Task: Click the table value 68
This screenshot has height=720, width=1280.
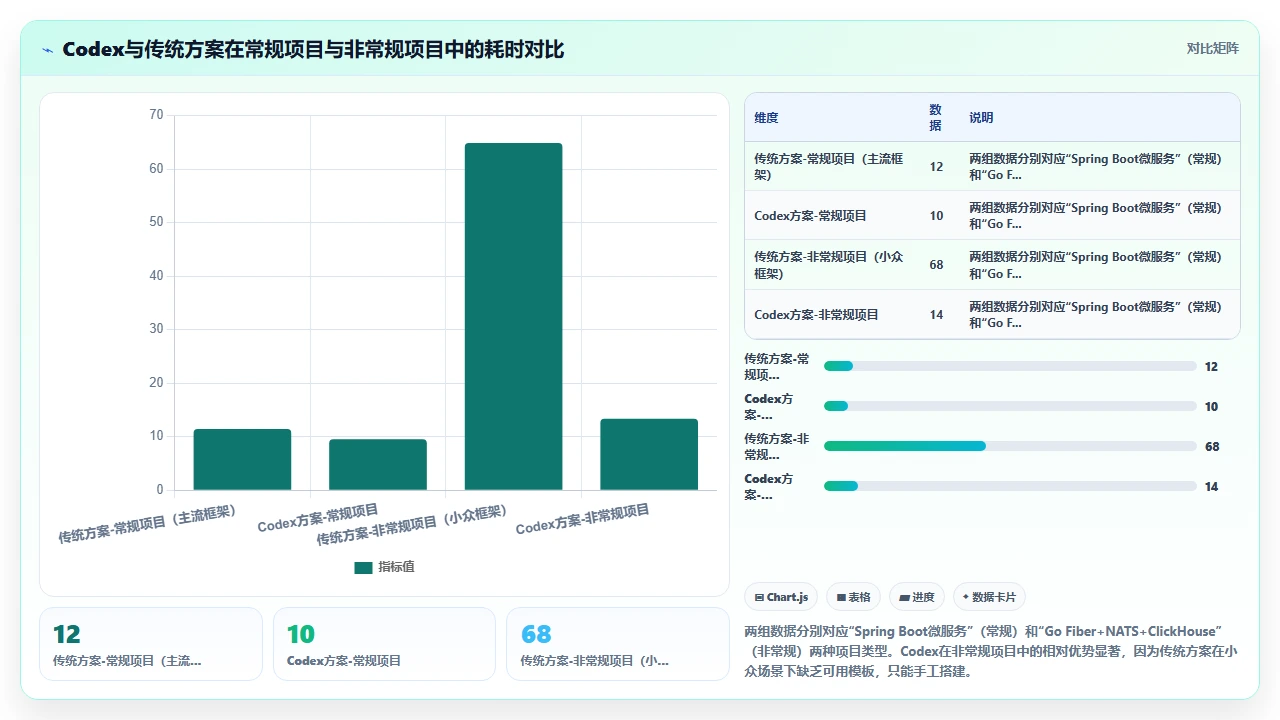Action: tap(936, 265)
